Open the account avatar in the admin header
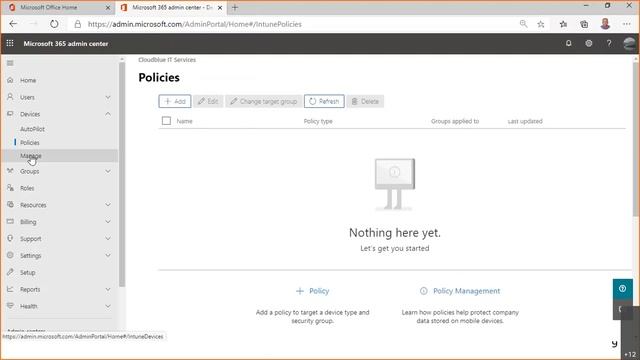Viewport: 640px width, 360px height. coord(629,43)
